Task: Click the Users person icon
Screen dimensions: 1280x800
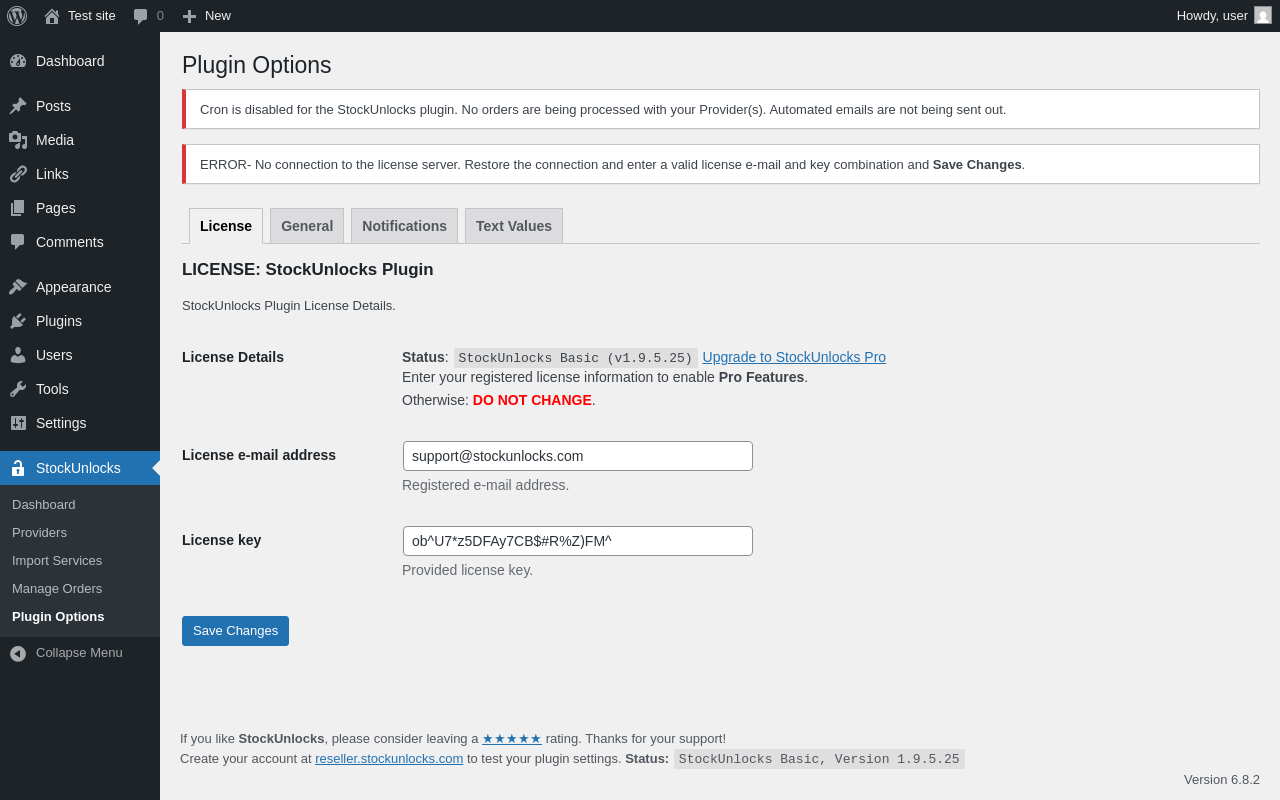Action: point(18,355)
